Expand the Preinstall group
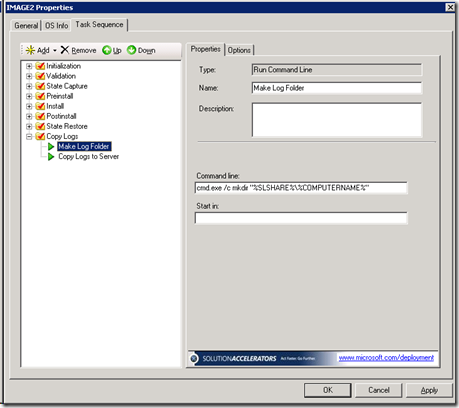Screen dimensions: 459x408 pos(29,96)
